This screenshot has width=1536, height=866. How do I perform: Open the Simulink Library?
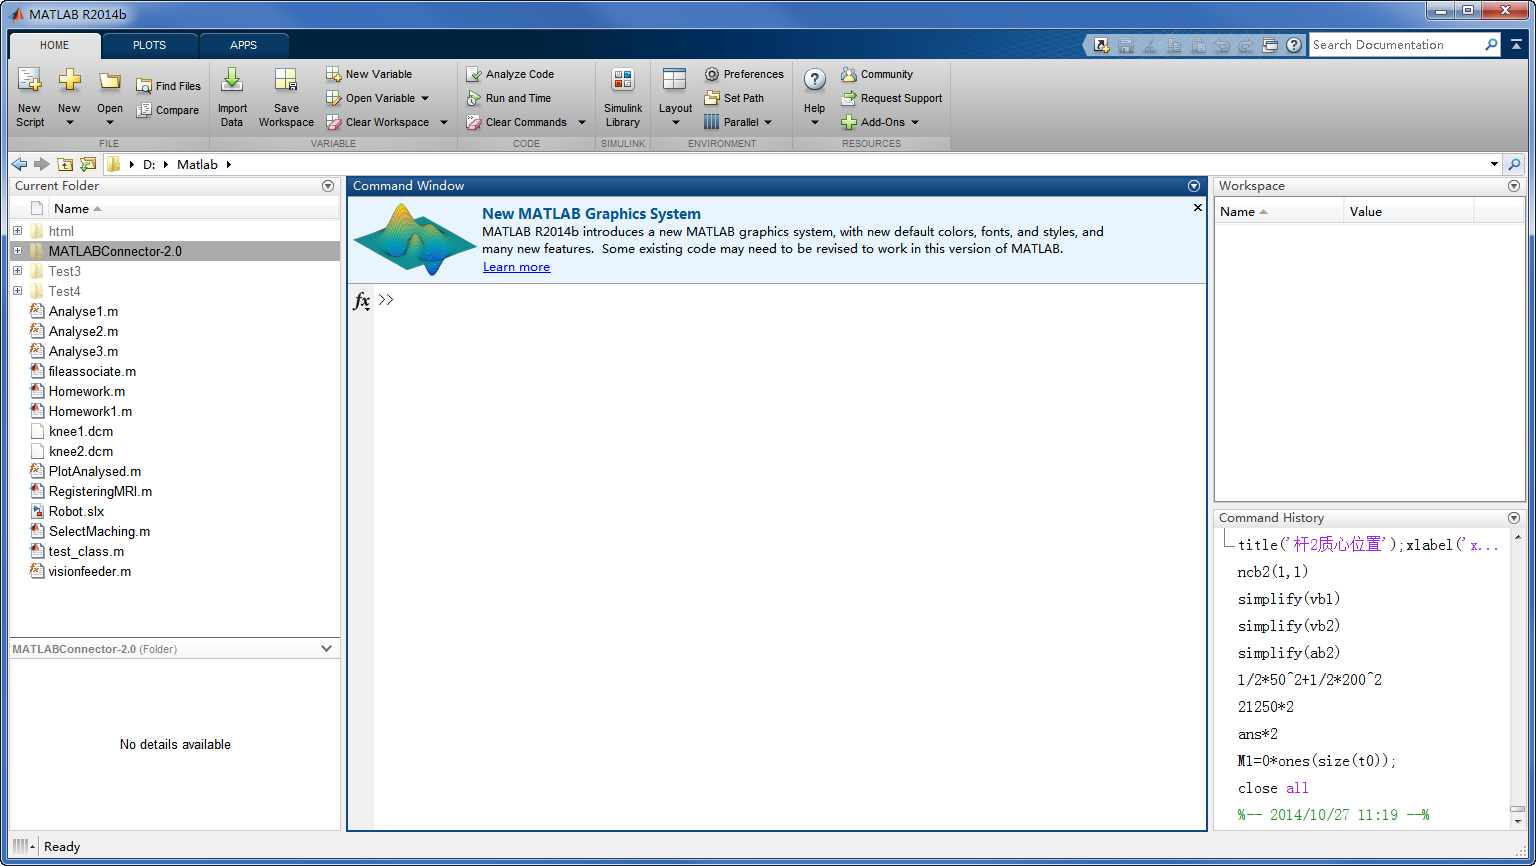click(623, 82)
